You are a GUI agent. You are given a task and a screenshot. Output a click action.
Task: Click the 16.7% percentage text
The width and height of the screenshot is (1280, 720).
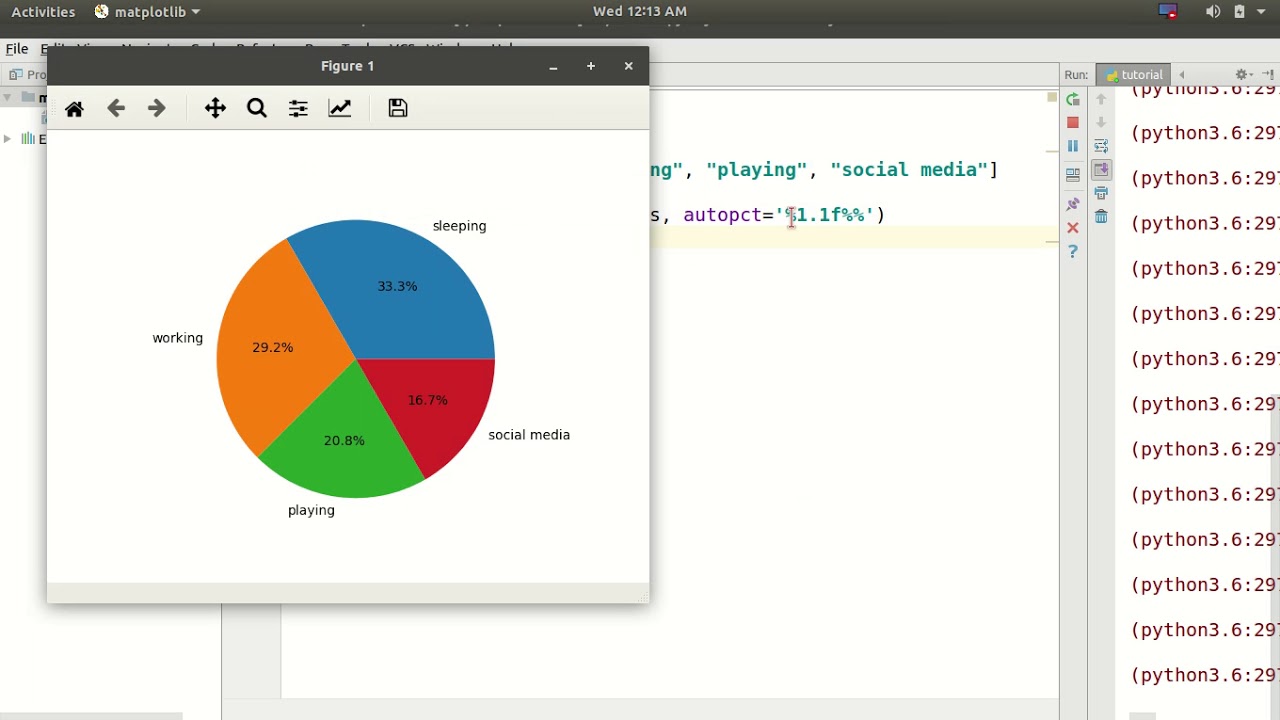[427, 400]
